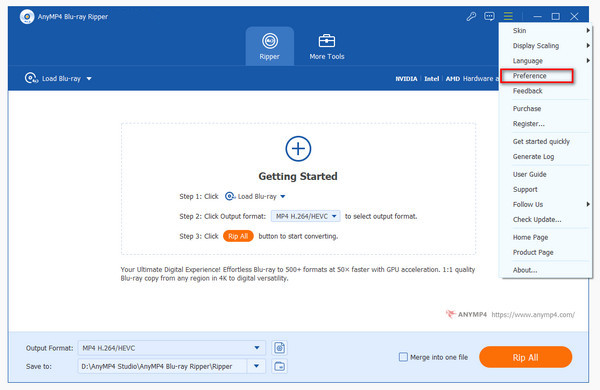
Task: Open the Step 1 Load Blu-ray dropdown arrow
Action: pyautogui.click(x=283, y=196)
